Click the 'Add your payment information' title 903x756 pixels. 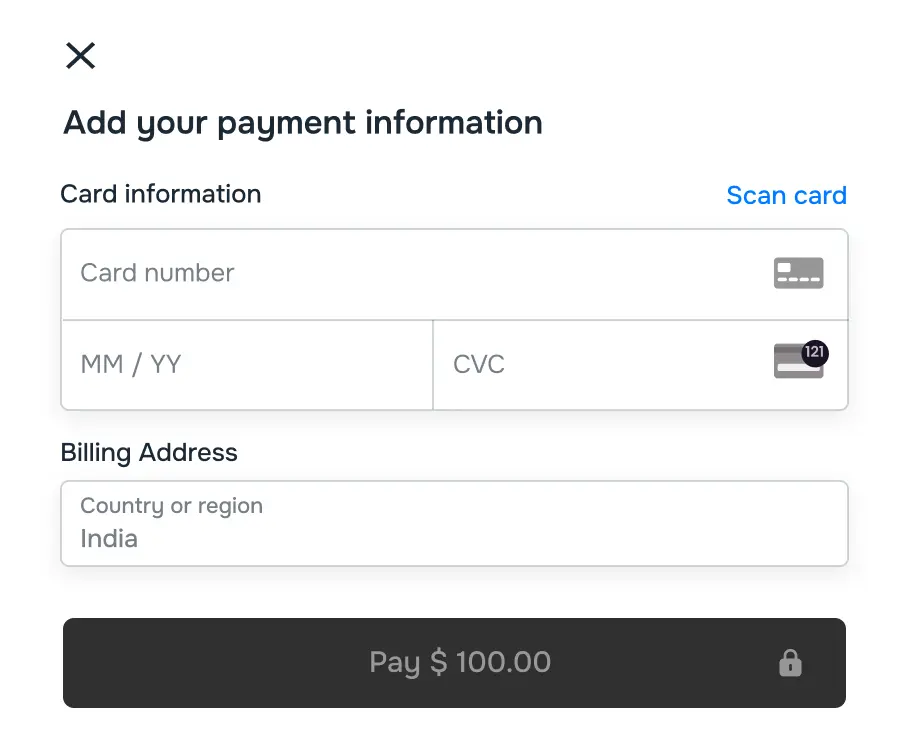302,122
